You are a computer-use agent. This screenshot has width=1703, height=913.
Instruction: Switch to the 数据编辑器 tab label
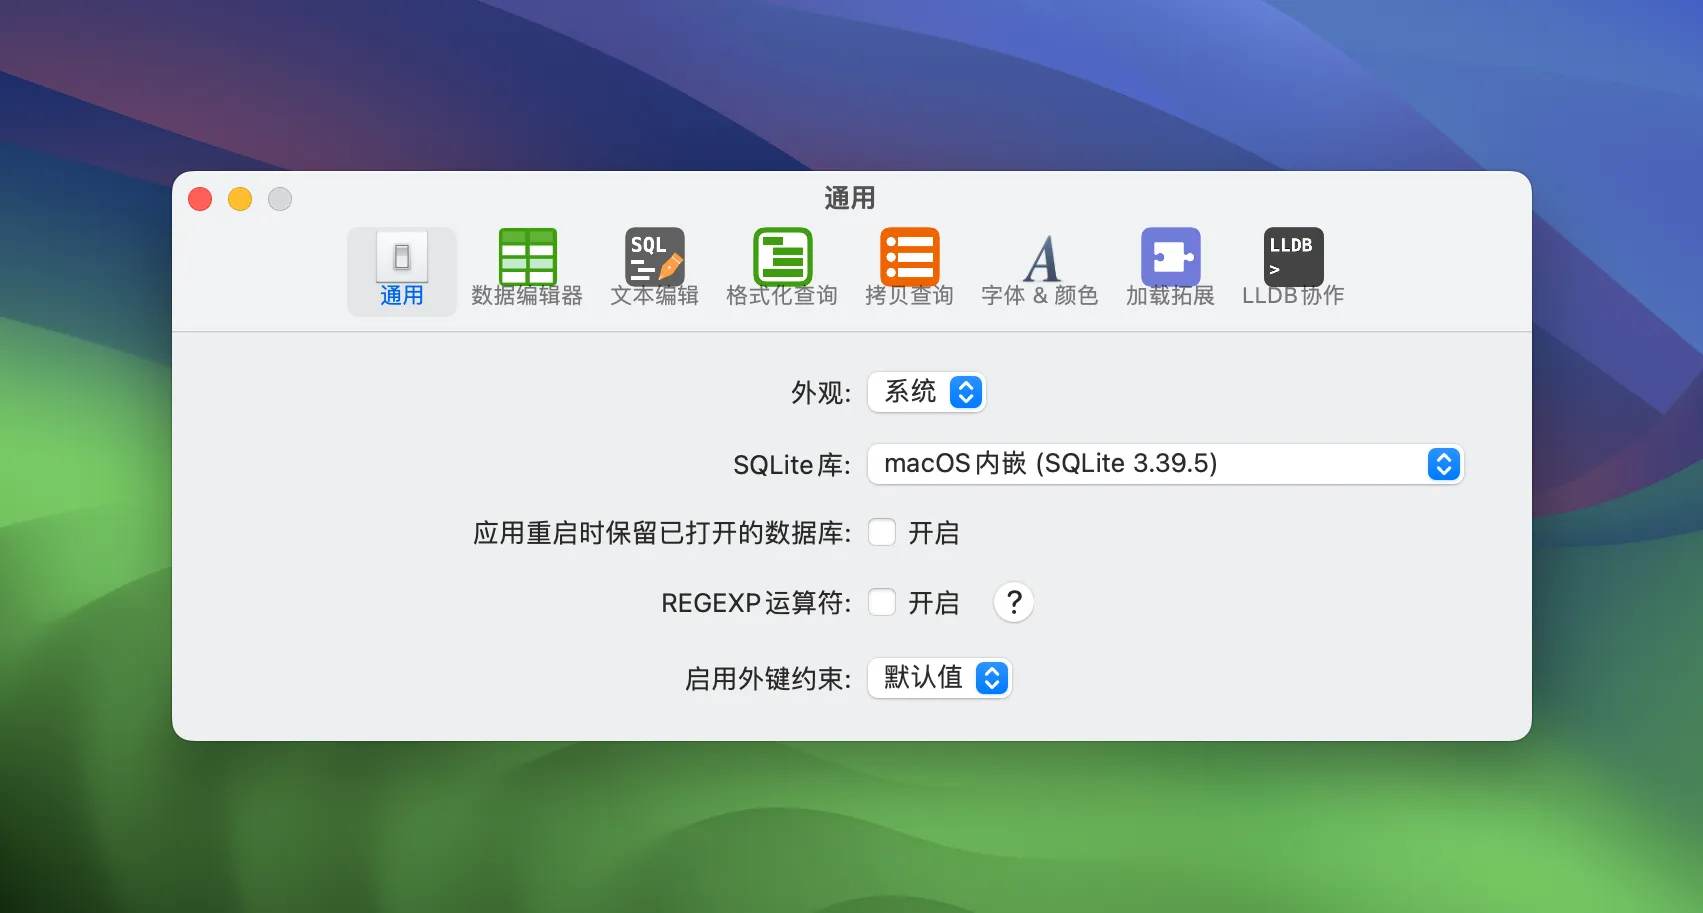click(x=527, y=296)
